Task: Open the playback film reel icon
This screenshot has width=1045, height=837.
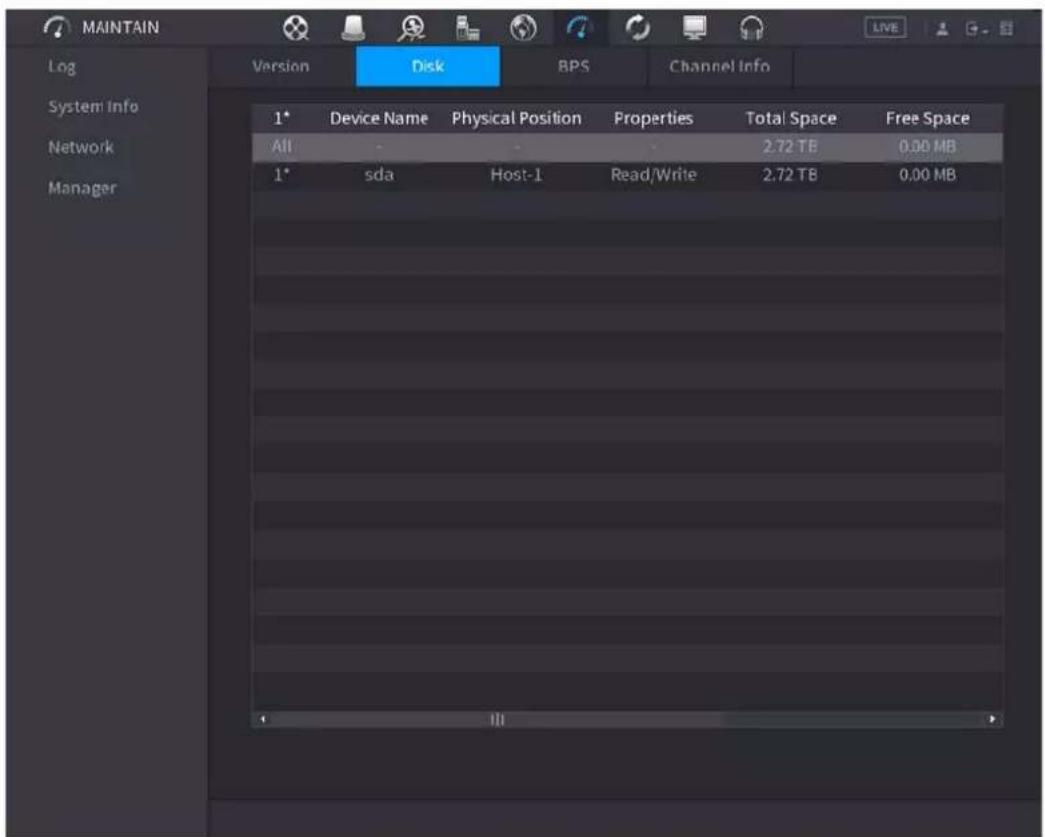Action: click(x=296, y=28)
